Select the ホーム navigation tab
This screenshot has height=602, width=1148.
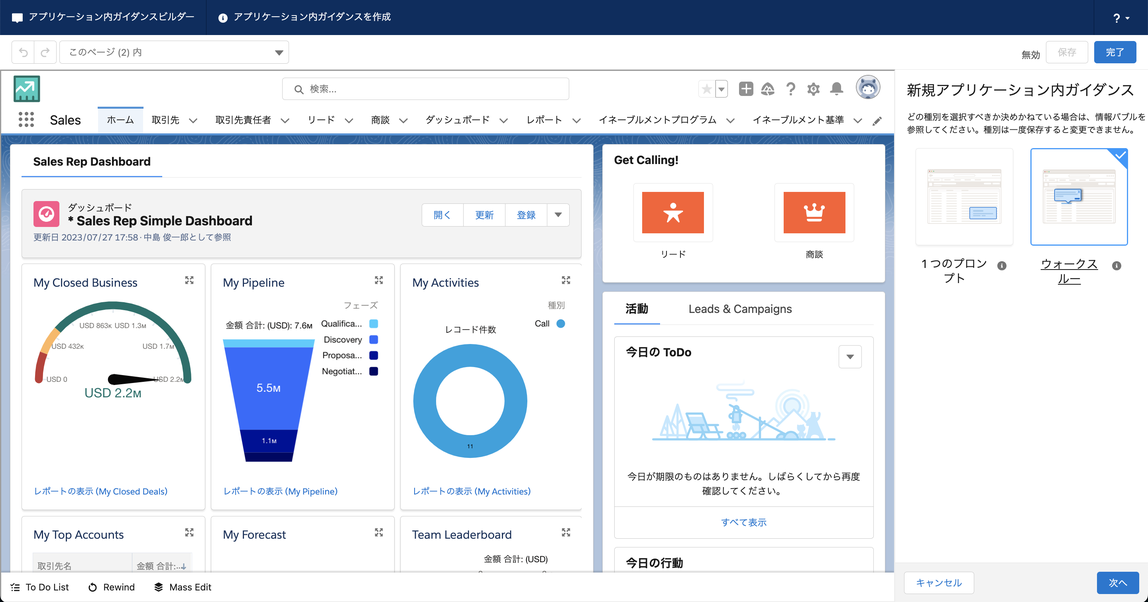pyautogui.click(x=120, y=120)
